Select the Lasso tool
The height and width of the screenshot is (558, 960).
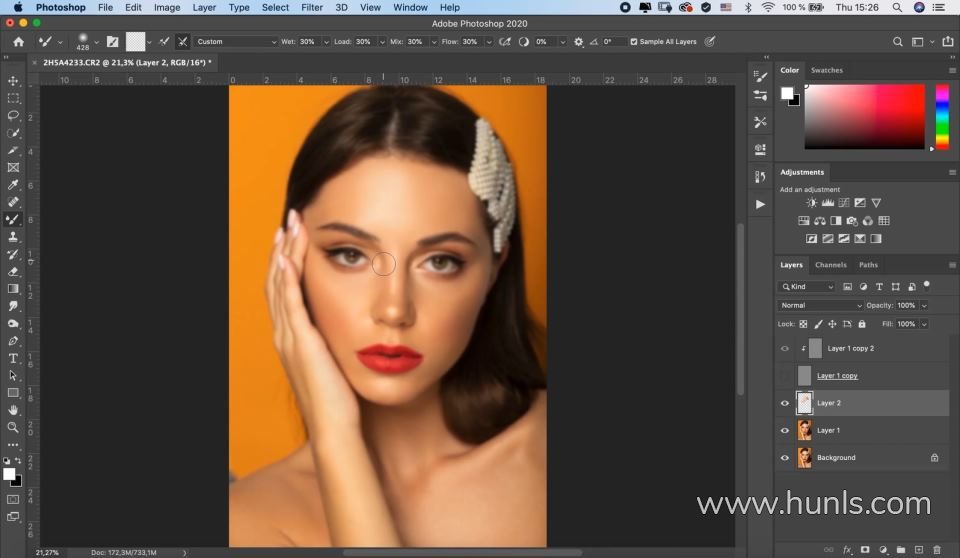(13, 116)
